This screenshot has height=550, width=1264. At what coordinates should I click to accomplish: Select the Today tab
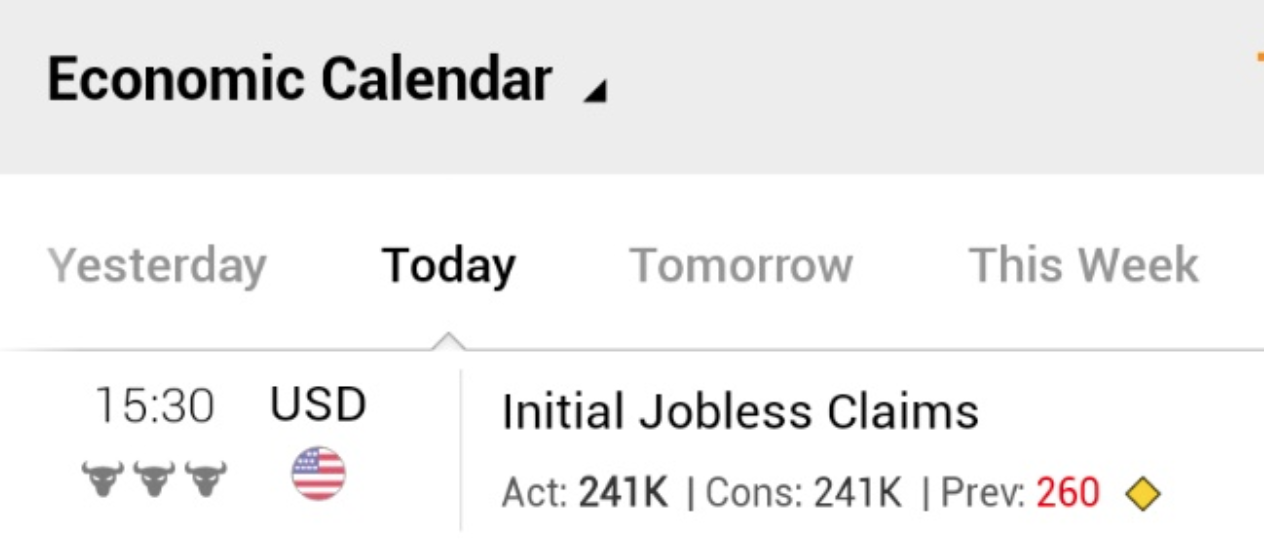click(x=448, y=266)
